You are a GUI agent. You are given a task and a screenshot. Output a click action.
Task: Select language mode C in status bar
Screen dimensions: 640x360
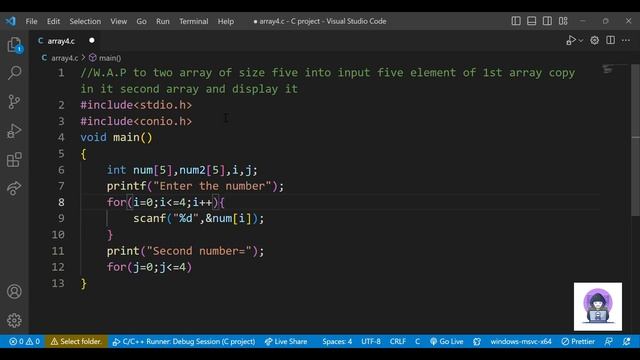coord(417,341)
